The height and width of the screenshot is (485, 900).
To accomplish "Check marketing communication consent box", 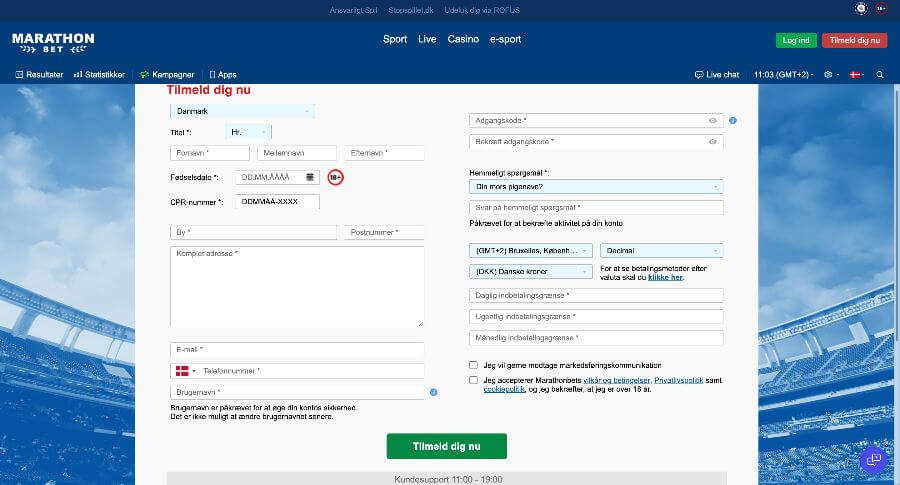I will point(473,365).
